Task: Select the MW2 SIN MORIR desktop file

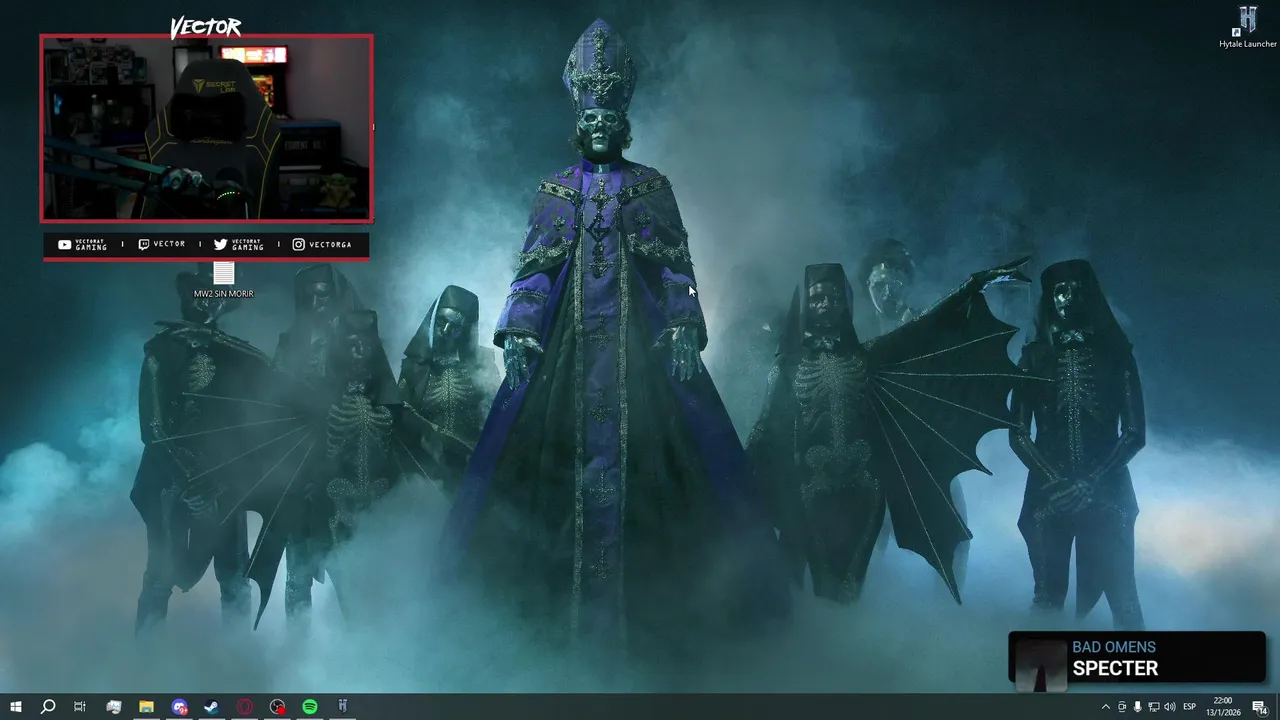Action: click(224, 280)
